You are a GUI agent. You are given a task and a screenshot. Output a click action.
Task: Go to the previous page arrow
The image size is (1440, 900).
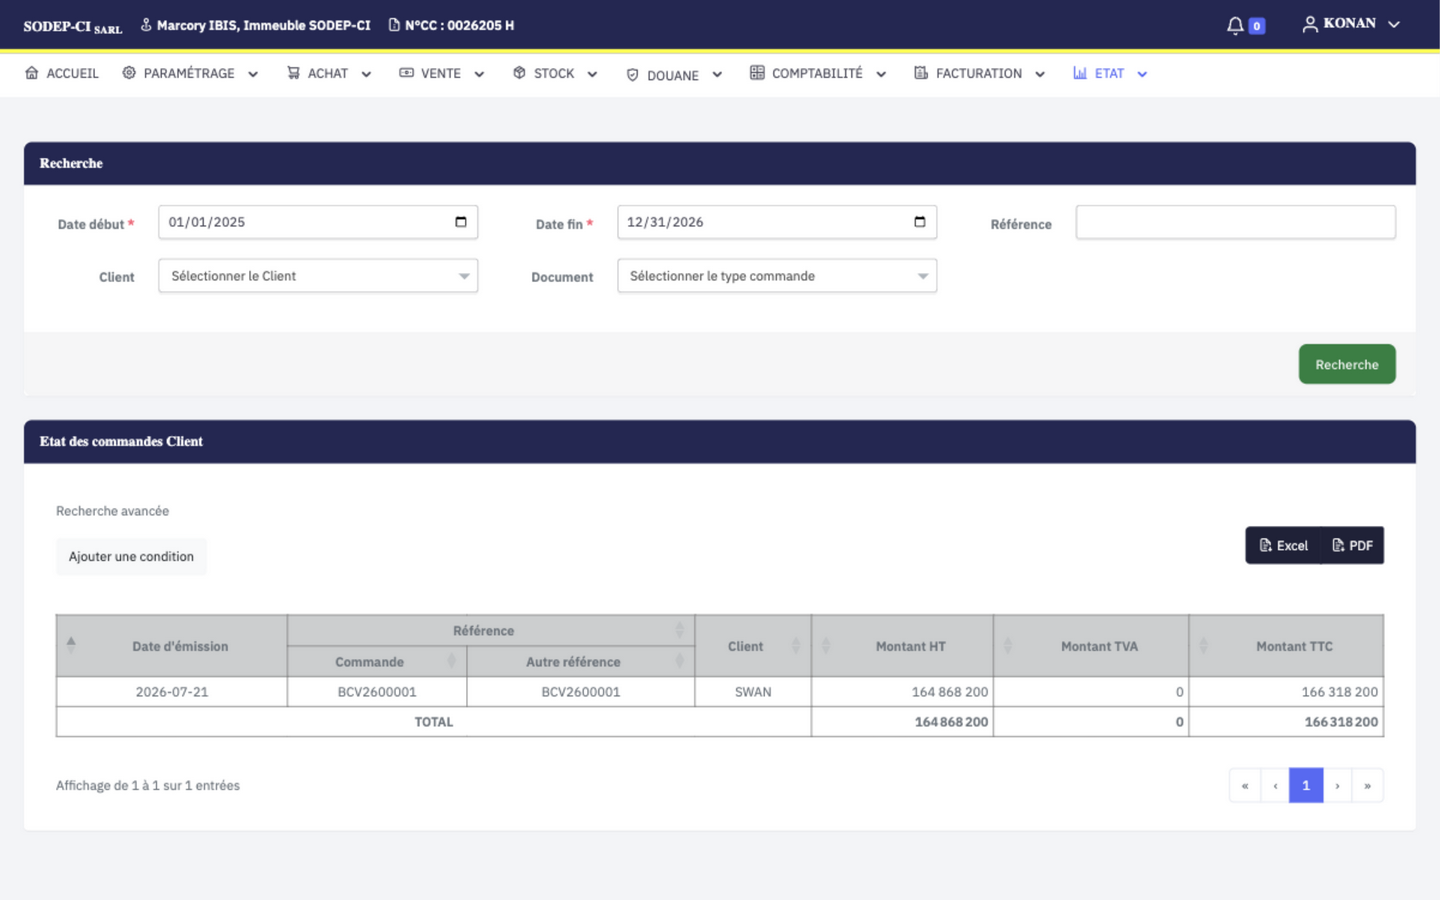click(1275, 785)
